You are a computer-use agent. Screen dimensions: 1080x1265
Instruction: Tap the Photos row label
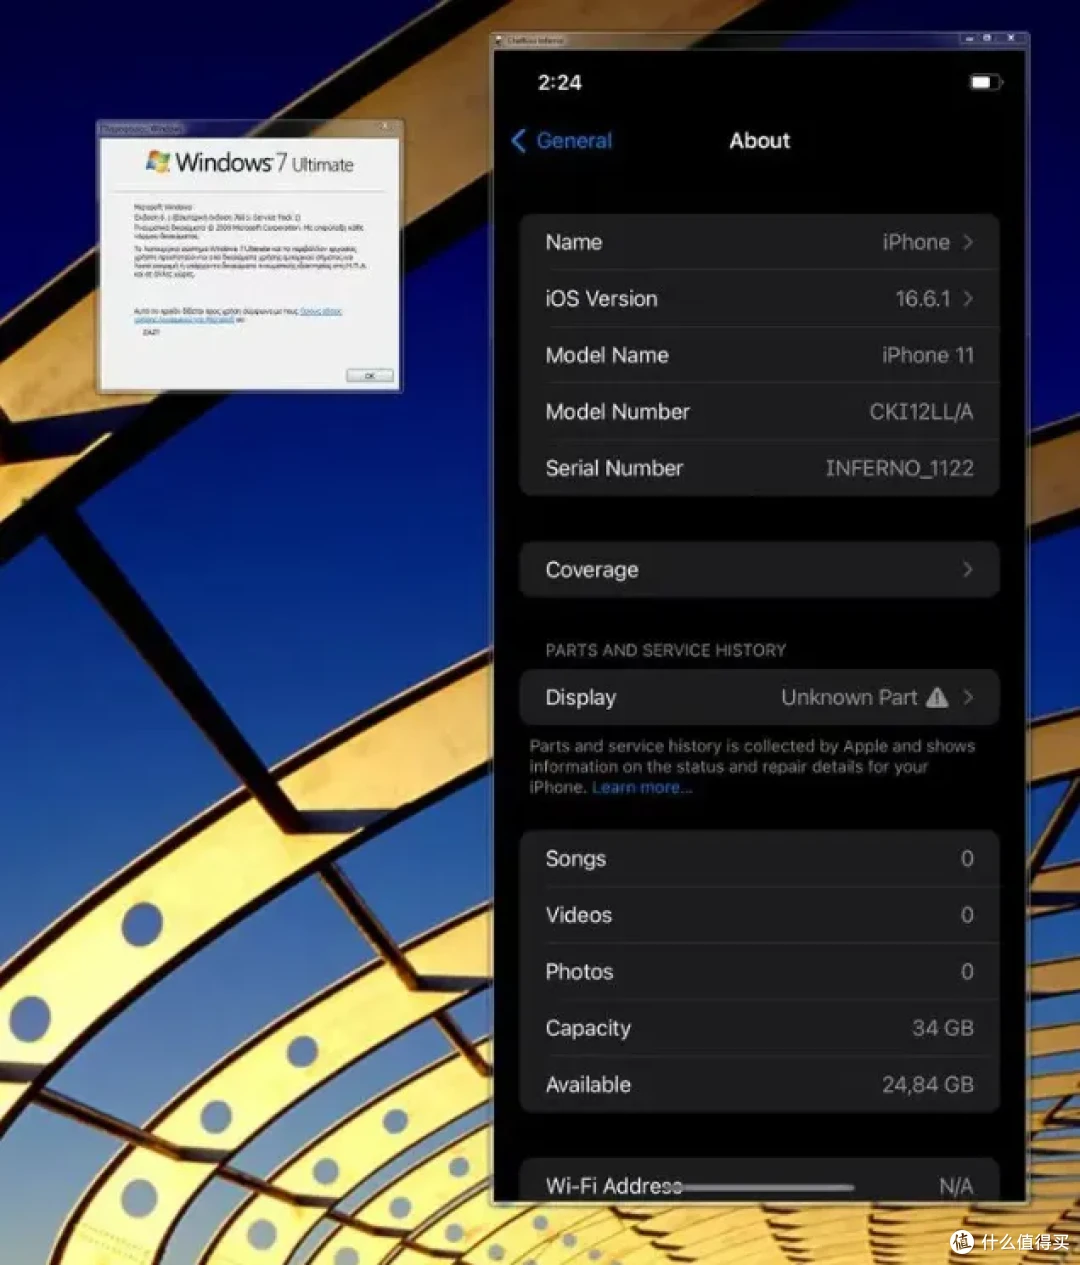pos(580,972)
